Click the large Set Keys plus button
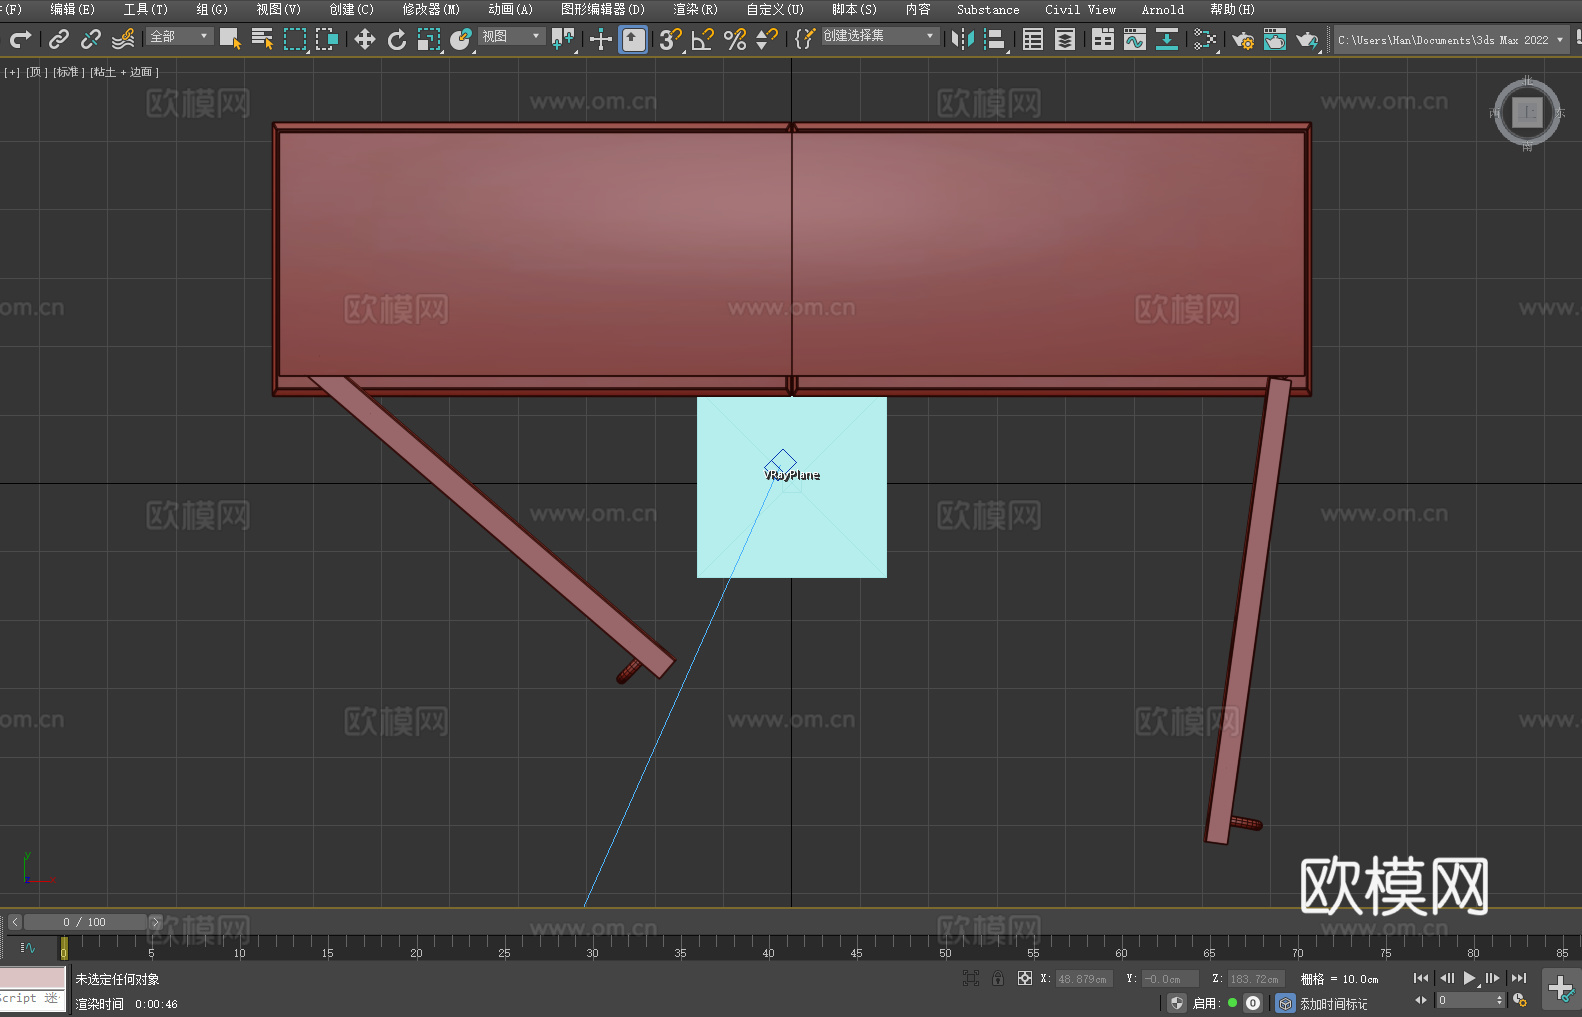The image size is (1582, 1017). point(1560,989)
